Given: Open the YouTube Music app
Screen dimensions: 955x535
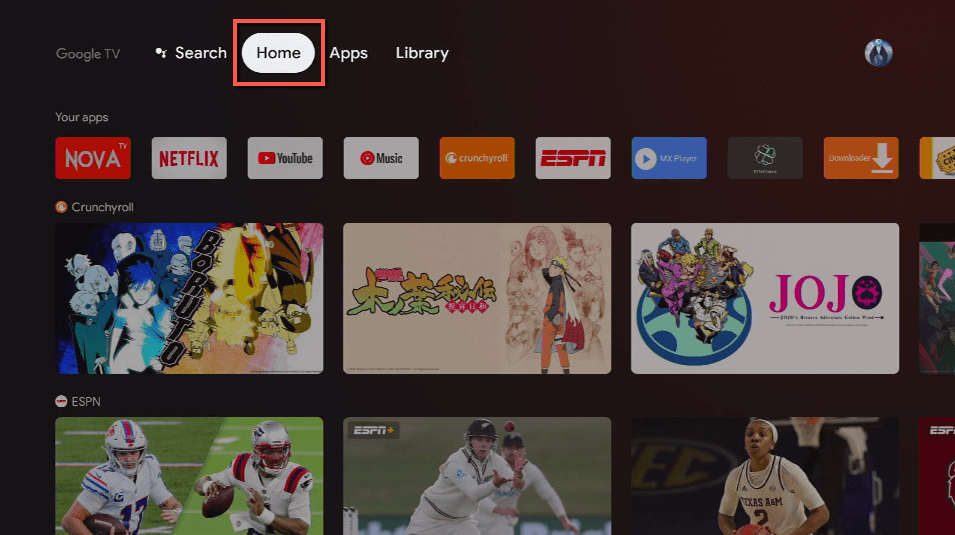Looking at the screenshot, I should [381, 158].
